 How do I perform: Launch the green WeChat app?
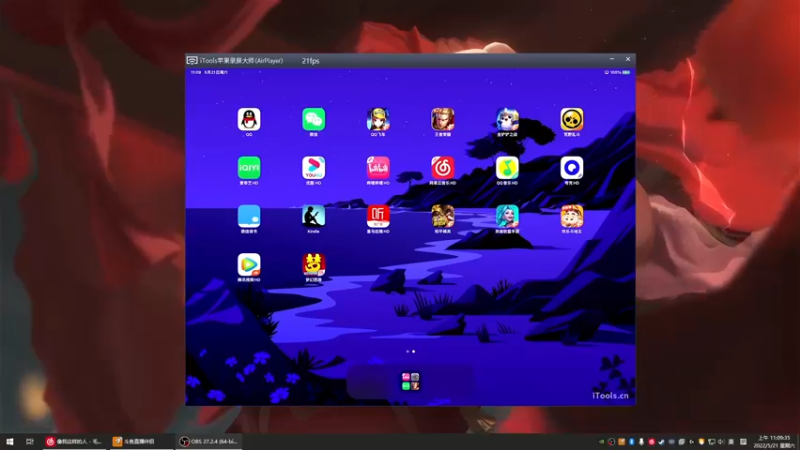coord(313,119)
